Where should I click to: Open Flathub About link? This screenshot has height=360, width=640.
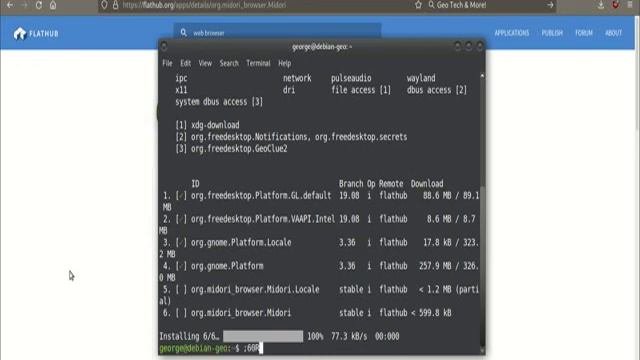point(613,33)
